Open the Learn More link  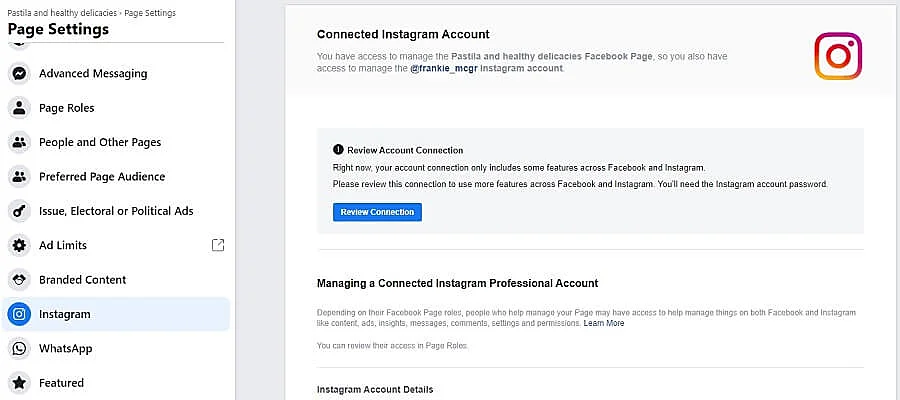(x=604, y=323)
